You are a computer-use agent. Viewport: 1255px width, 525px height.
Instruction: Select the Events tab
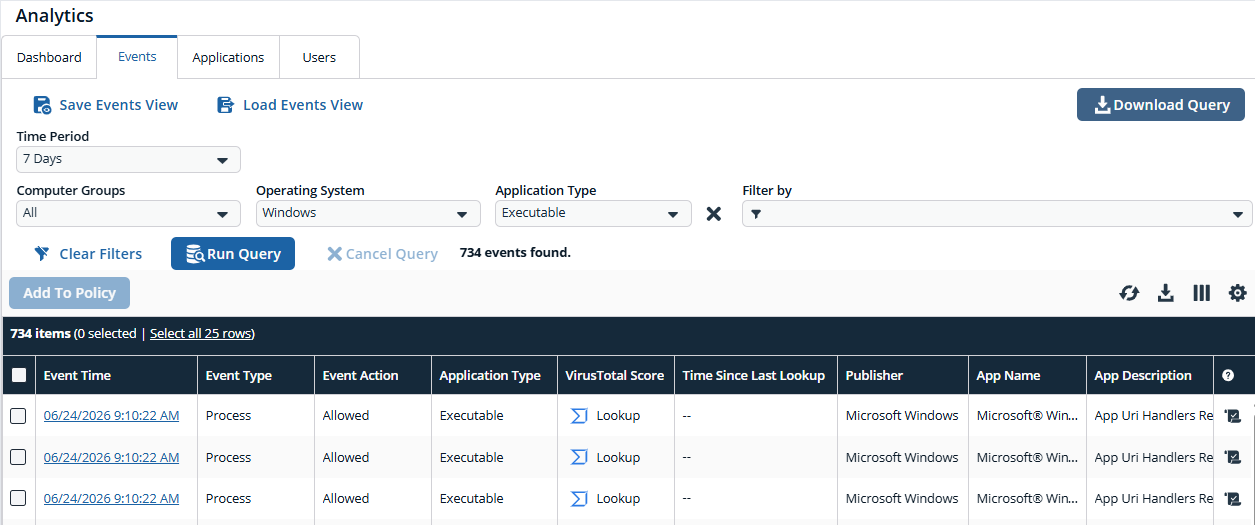point(137,57)
